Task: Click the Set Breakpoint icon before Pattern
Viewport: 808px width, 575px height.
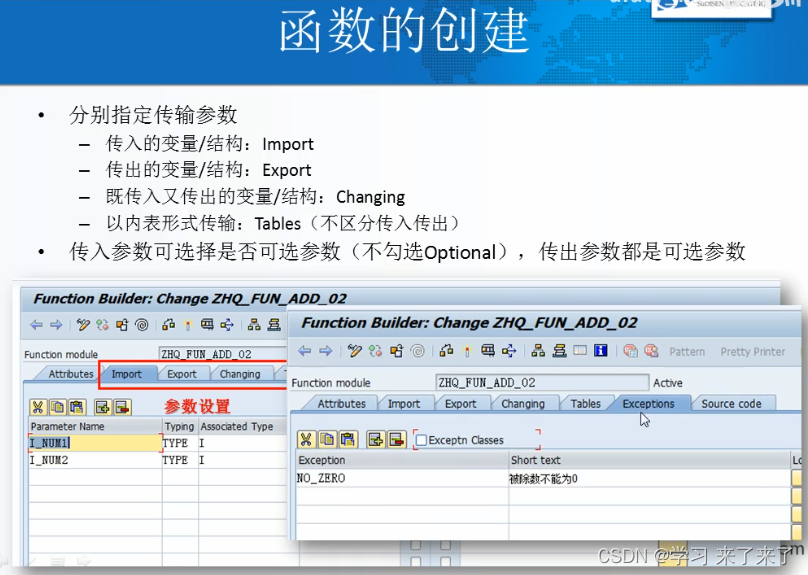Action: tap(630, 351)
